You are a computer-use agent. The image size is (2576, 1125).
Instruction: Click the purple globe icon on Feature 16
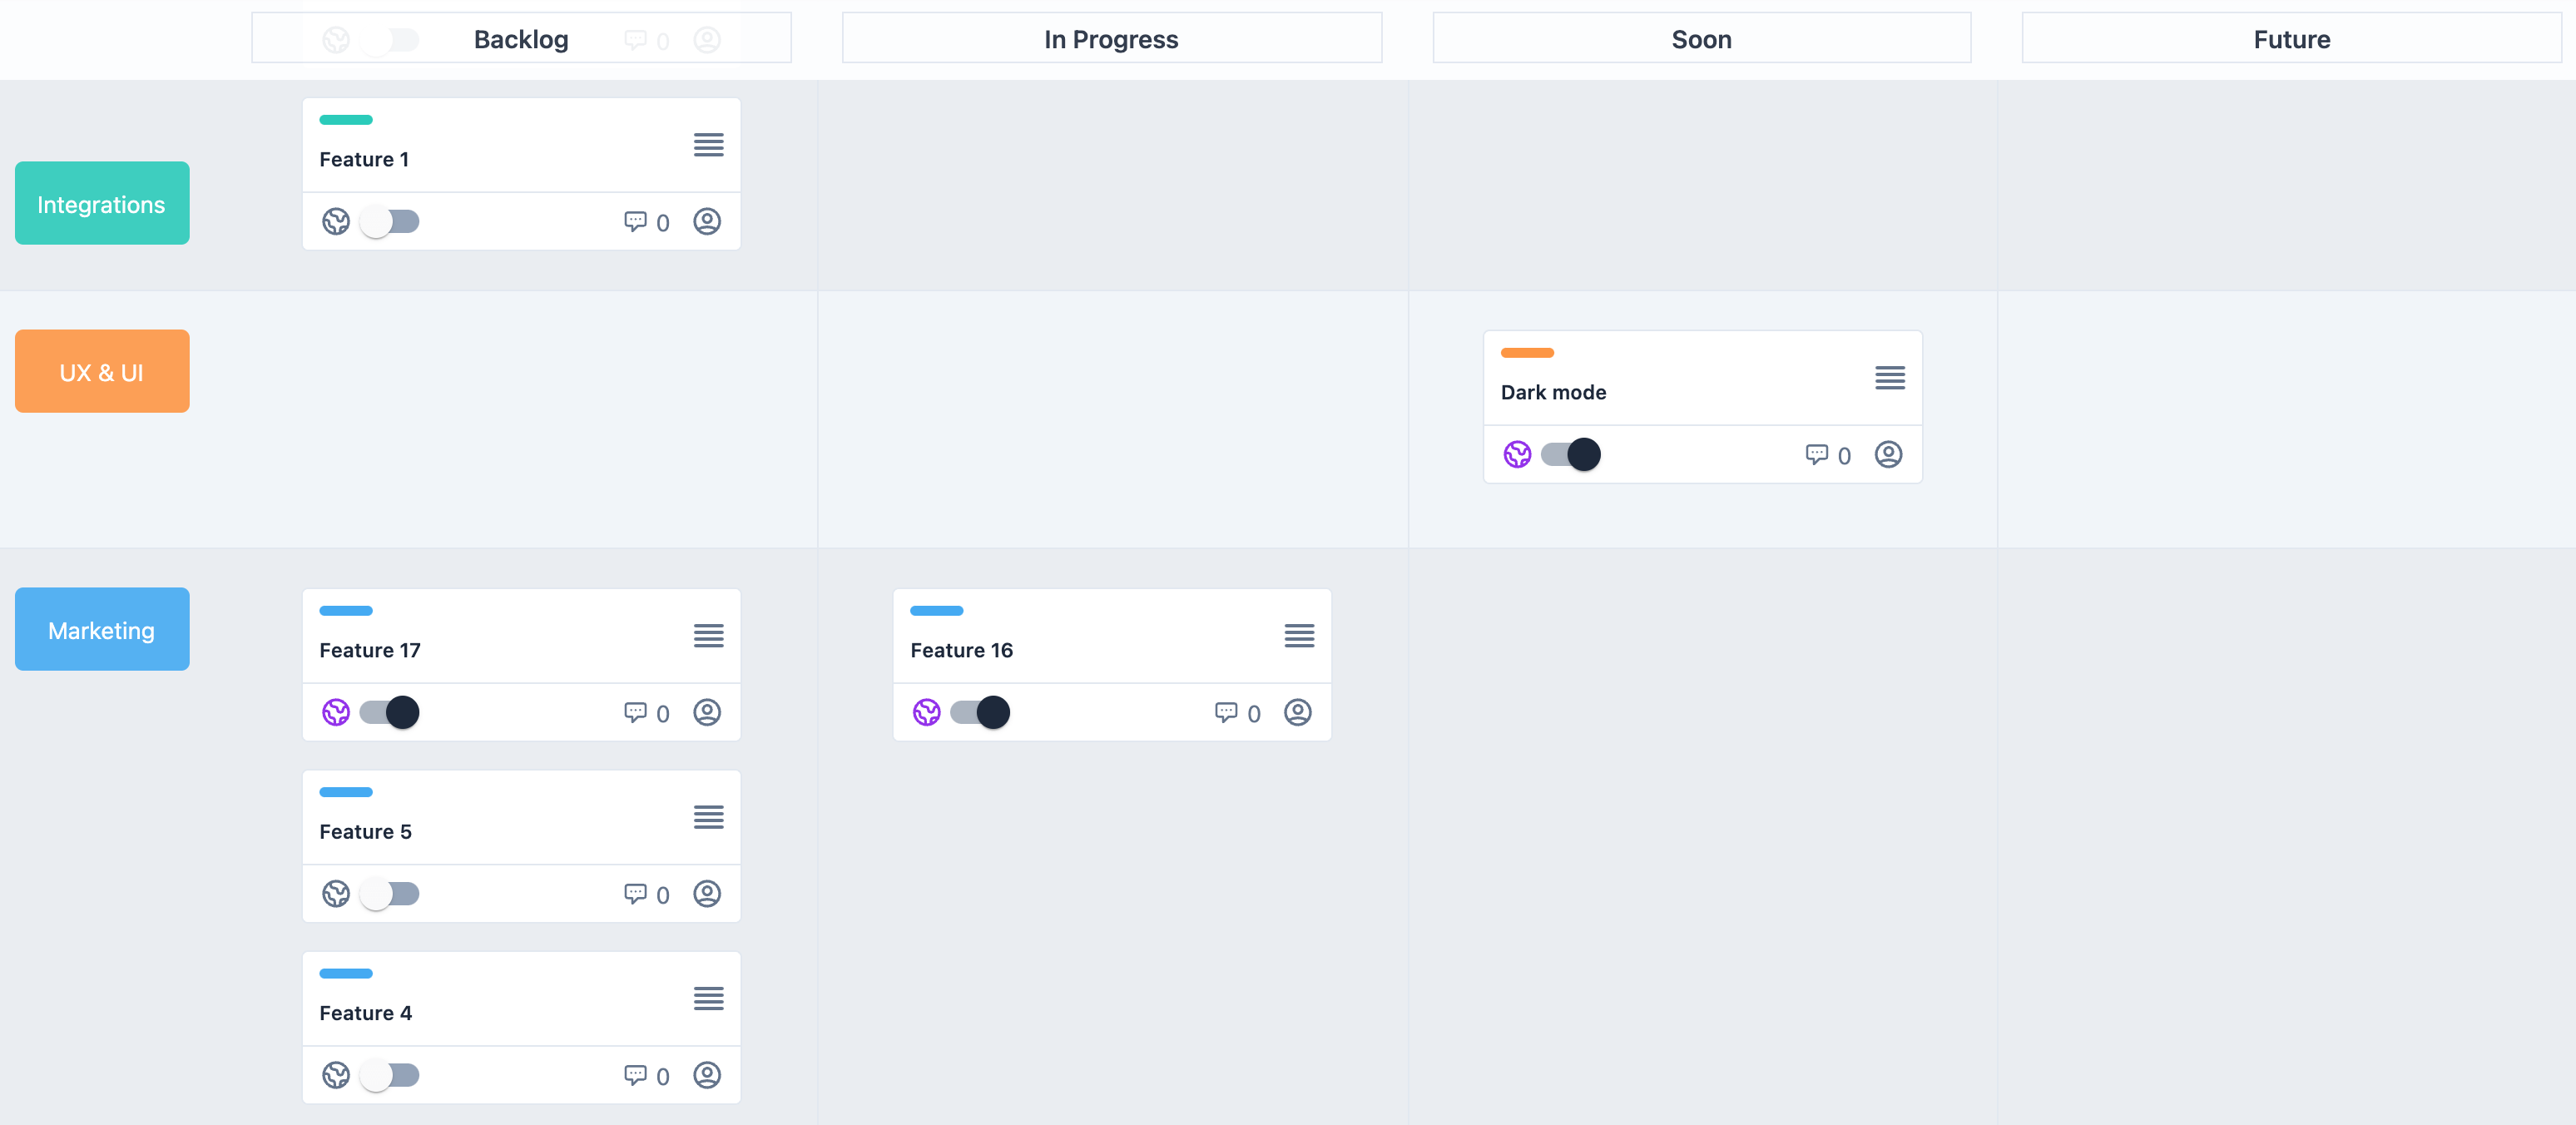[x=926, y=712]
